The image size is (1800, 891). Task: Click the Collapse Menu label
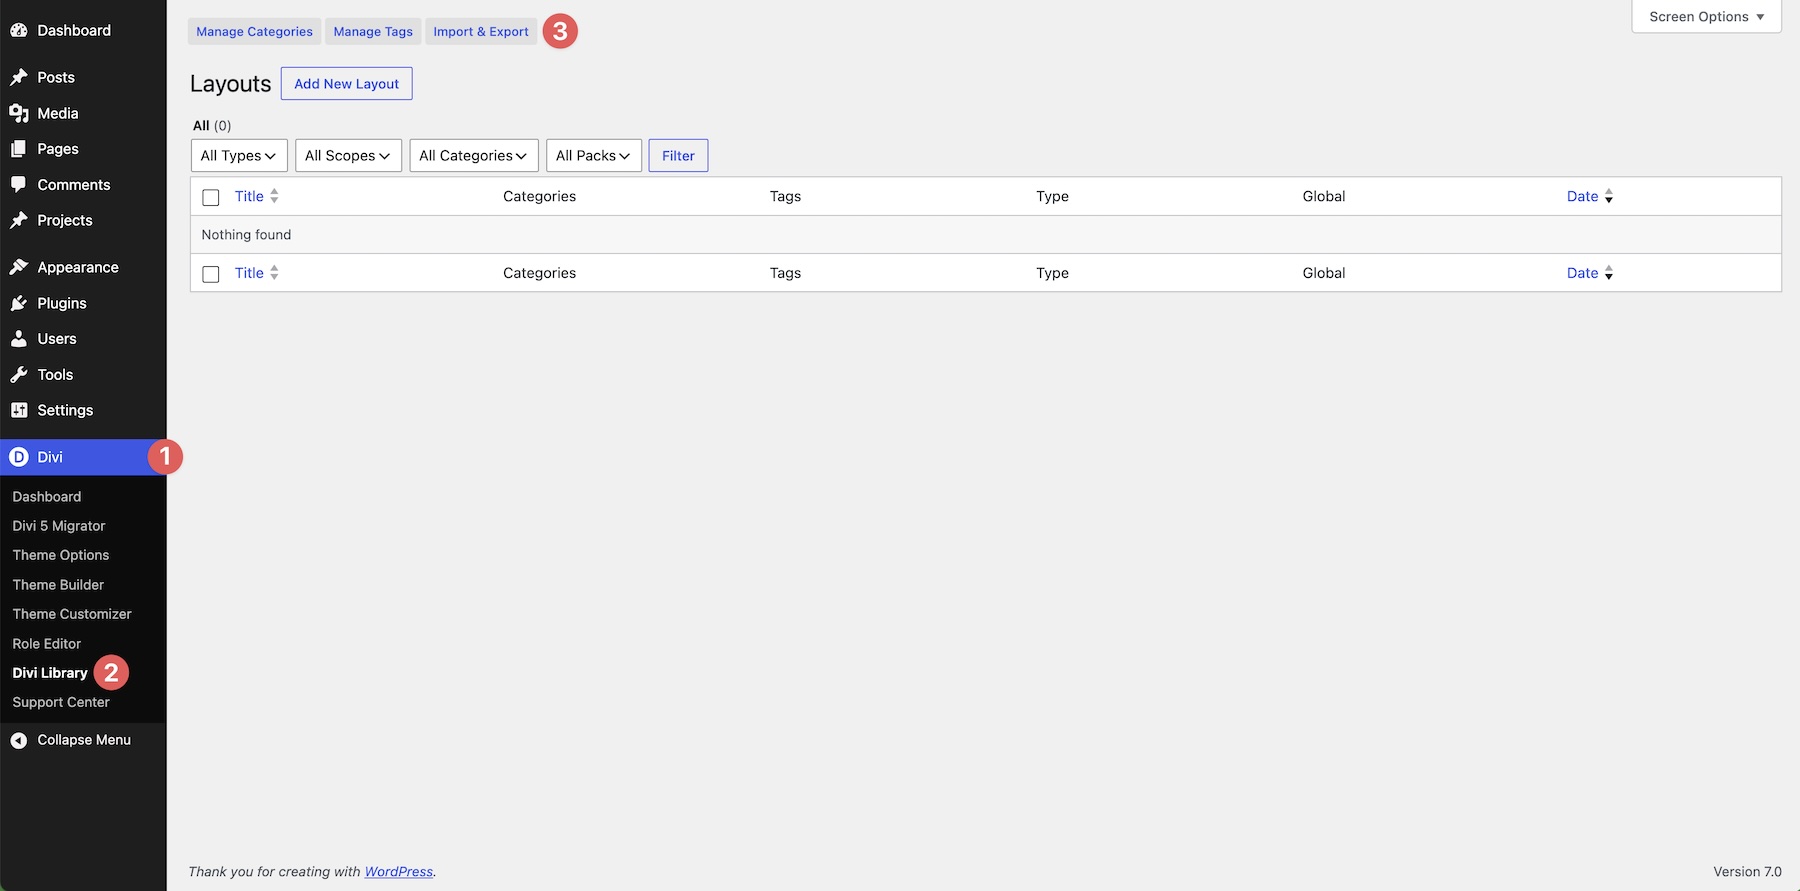click(x=84, y=740)
